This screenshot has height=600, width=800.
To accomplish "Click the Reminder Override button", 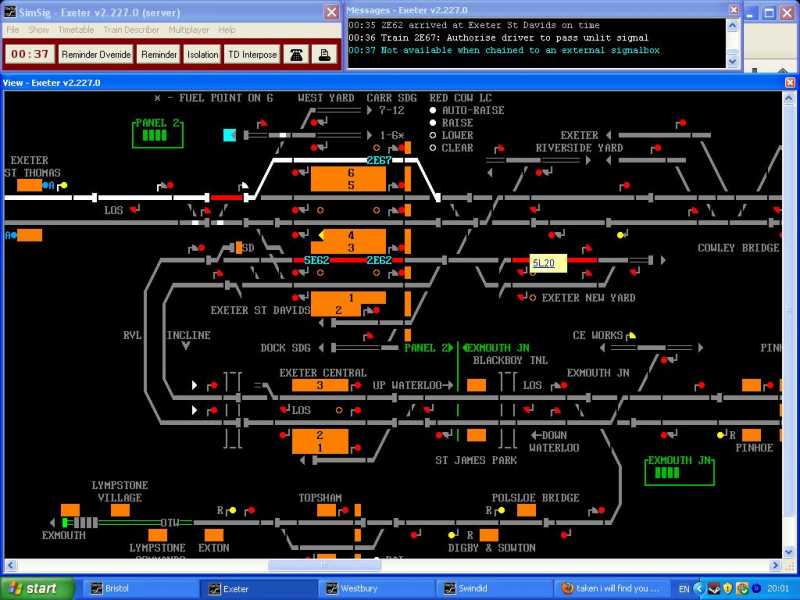I will (x=96, y=55).
